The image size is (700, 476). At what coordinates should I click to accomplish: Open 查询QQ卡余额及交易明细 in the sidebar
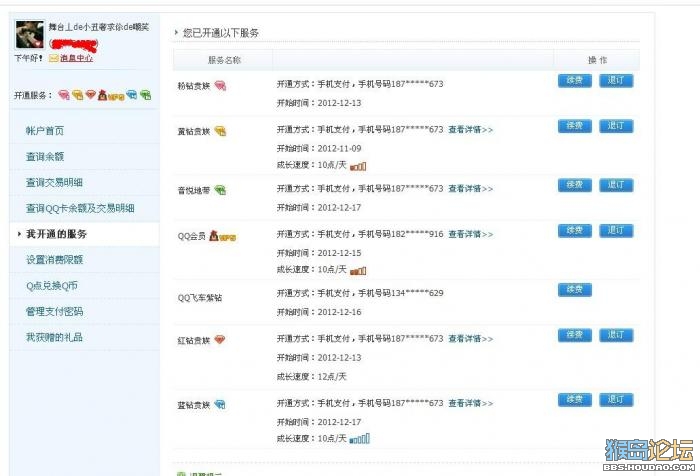[80, 209]
